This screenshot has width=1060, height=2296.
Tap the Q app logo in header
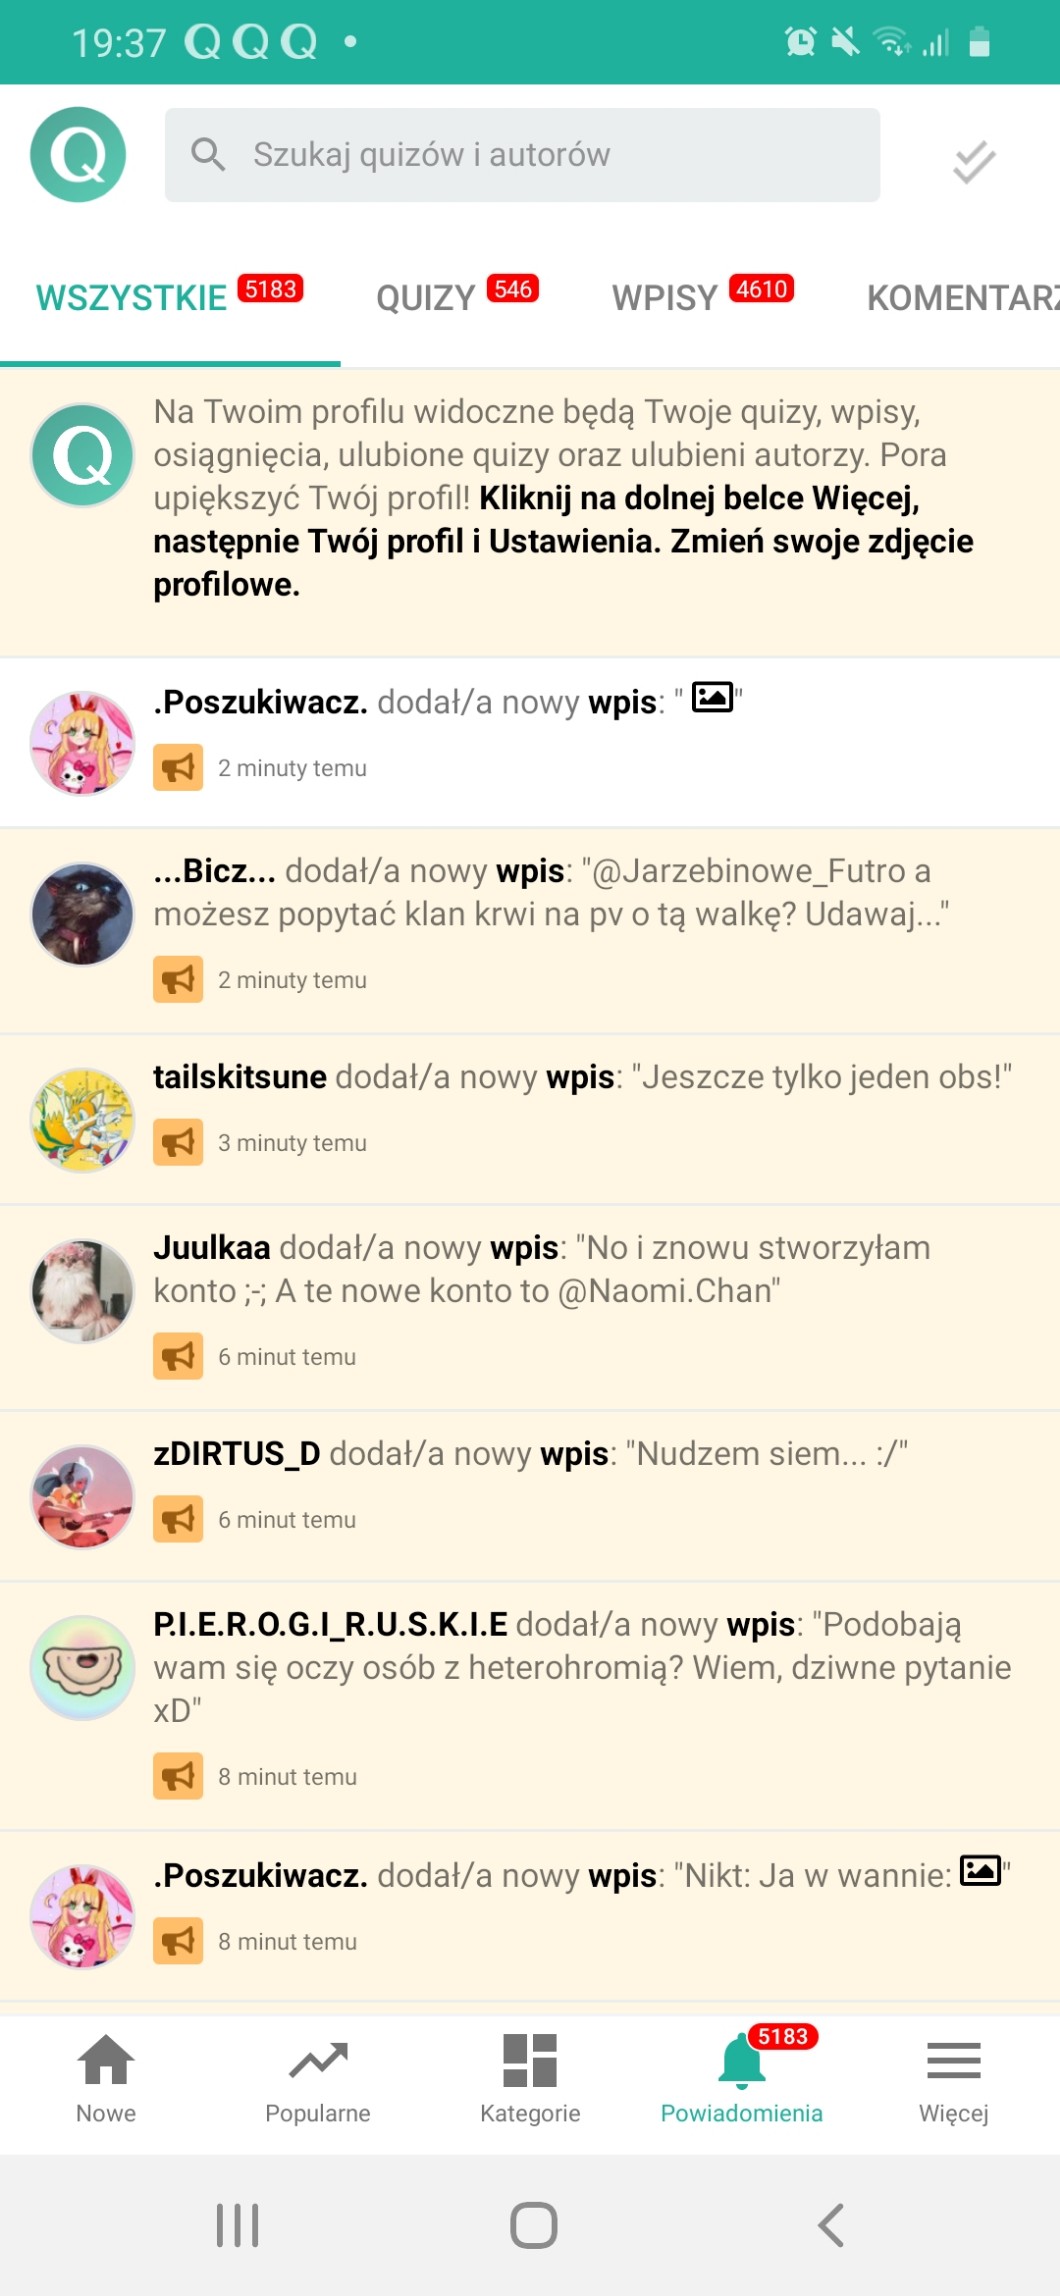pos(78,155)
